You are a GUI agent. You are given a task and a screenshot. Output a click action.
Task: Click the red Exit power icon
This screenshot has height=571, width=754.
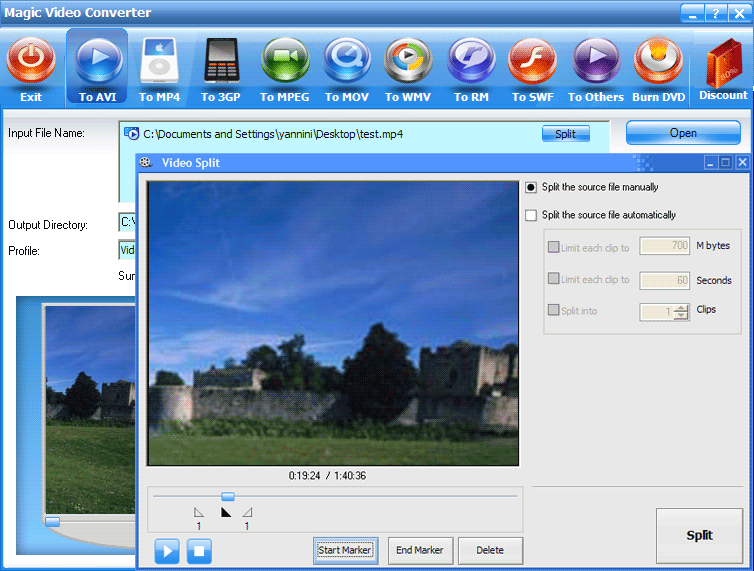tap(31, 62)
